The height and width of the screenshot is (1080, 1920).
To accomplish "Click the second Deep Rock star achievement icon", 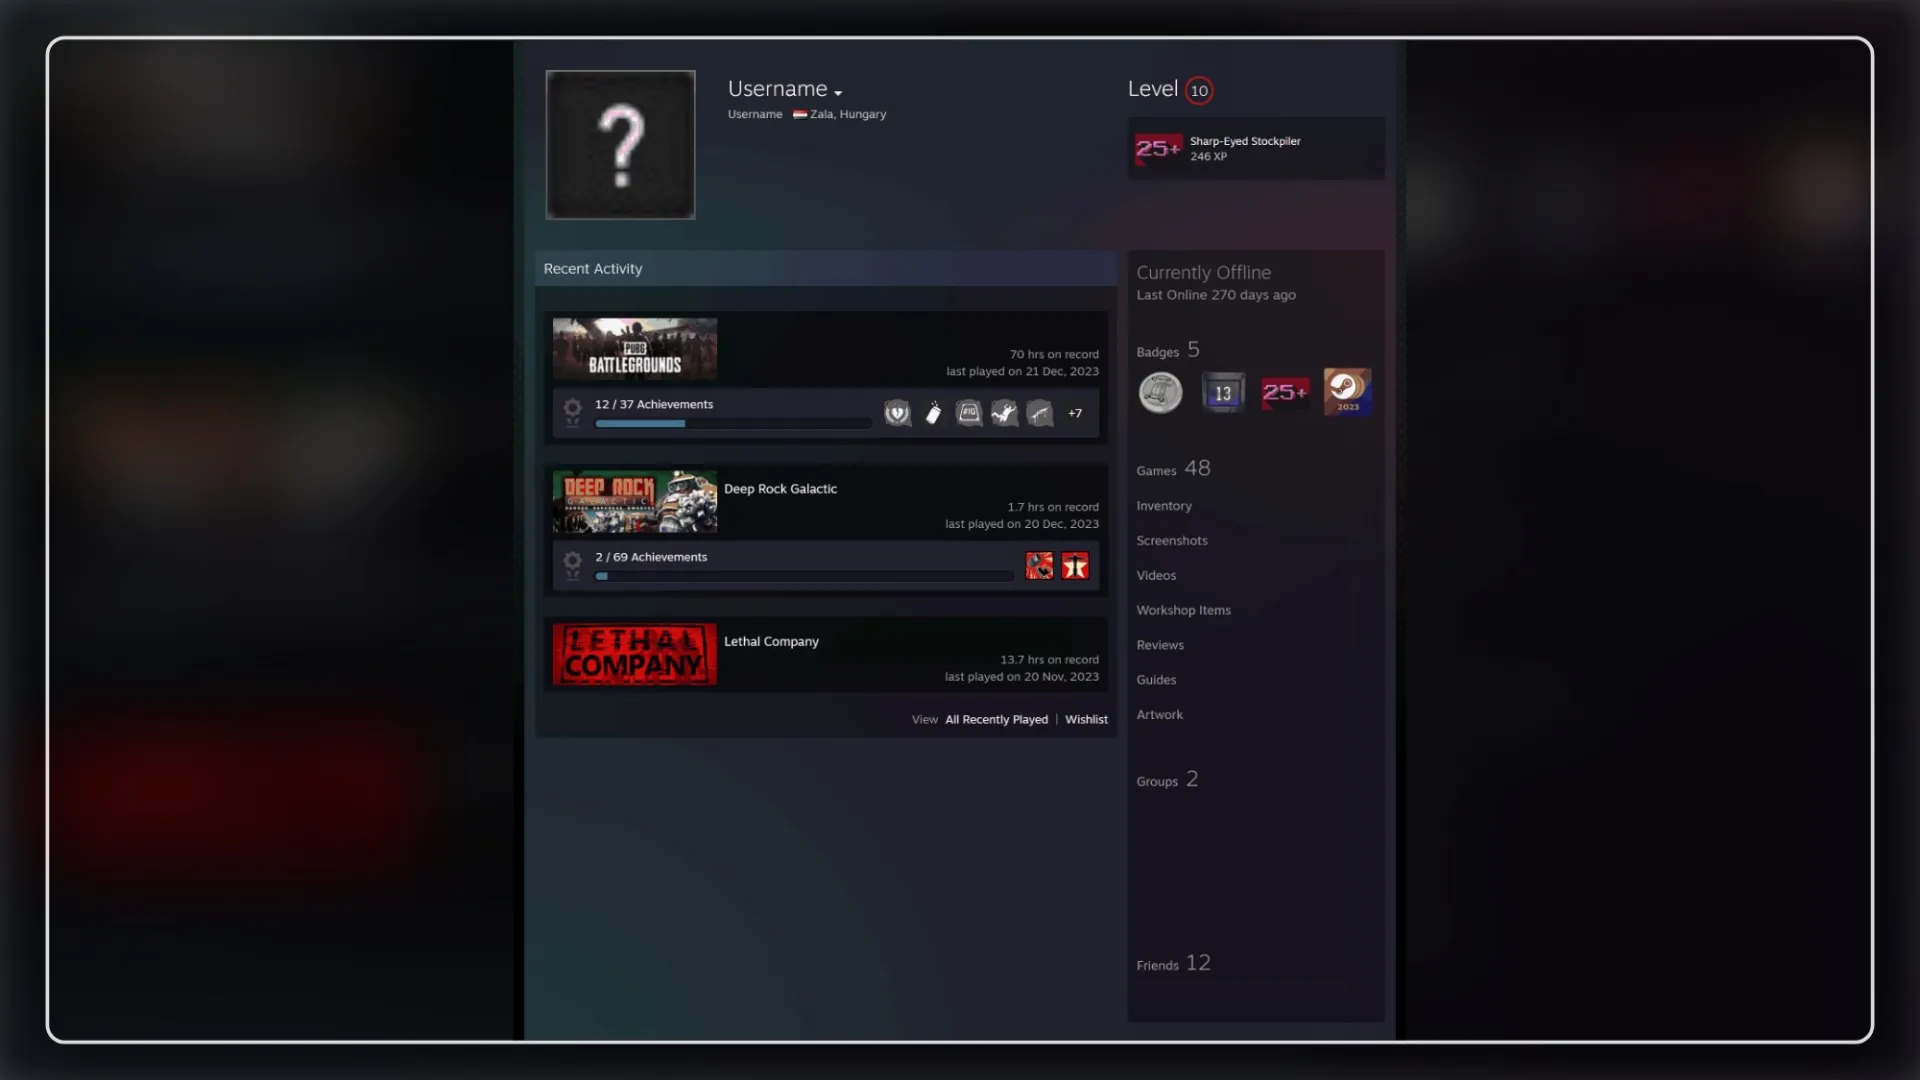I will point(1075,566).
